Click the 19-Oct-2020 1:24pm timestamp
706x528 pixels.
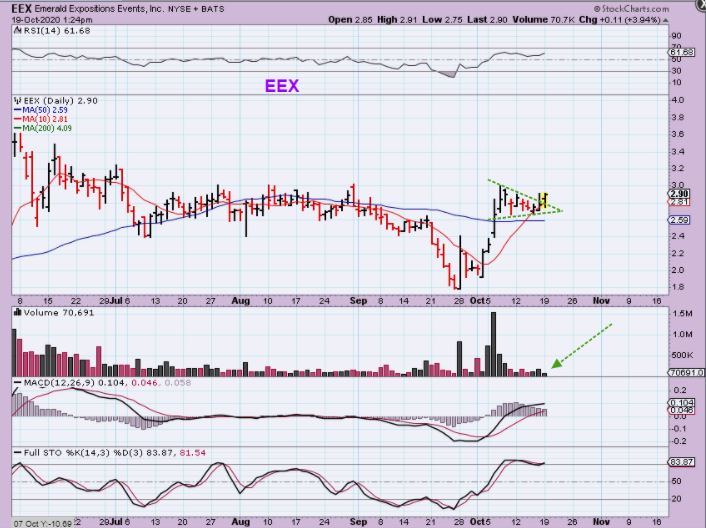tap(52, 20)
